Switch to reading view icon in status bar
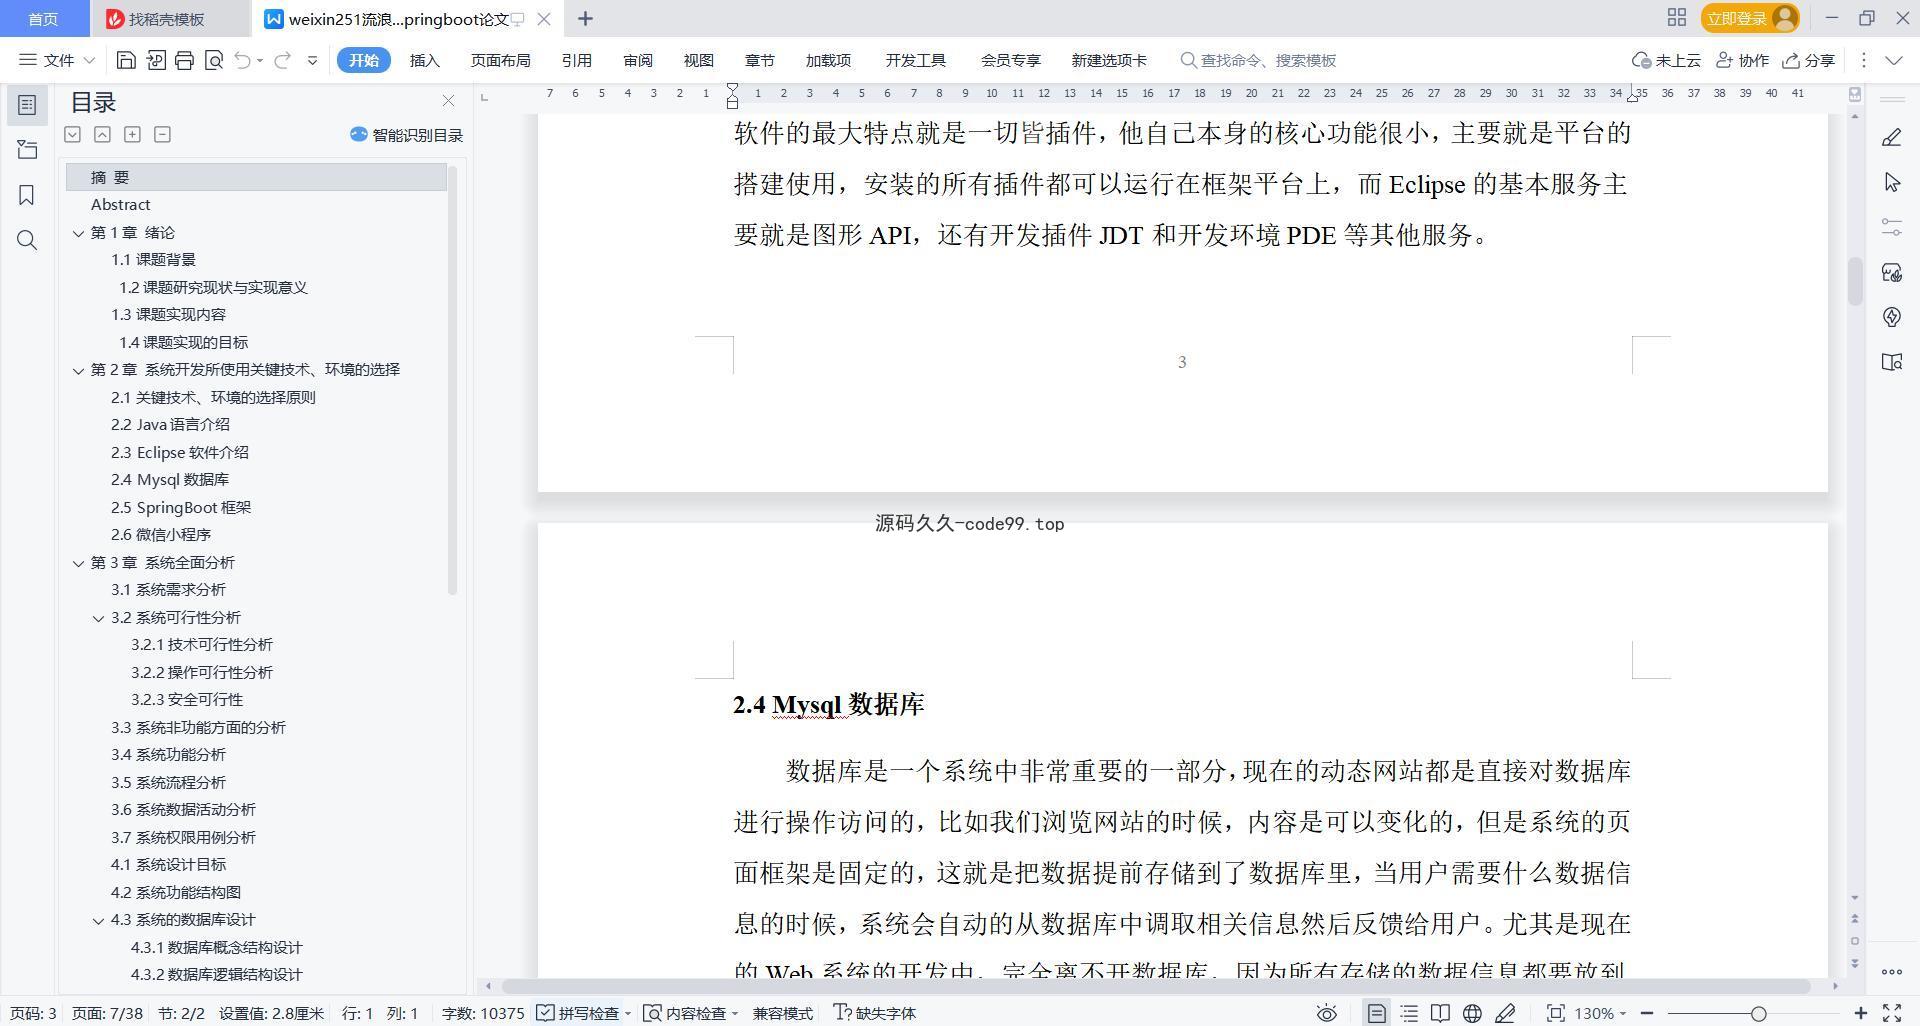The height and width of the screenshot is (1026, 1920). 1440,1013
